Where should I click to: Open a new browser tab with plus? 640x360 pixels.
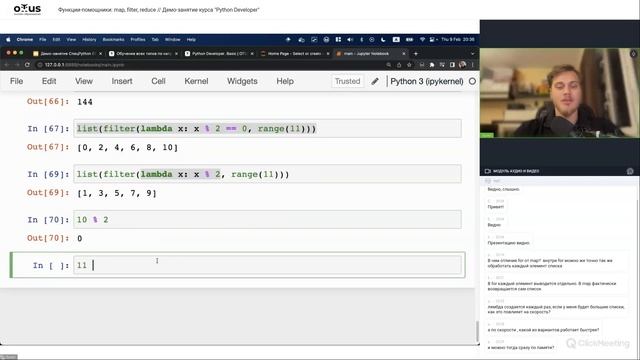click(x=416, y=53)
